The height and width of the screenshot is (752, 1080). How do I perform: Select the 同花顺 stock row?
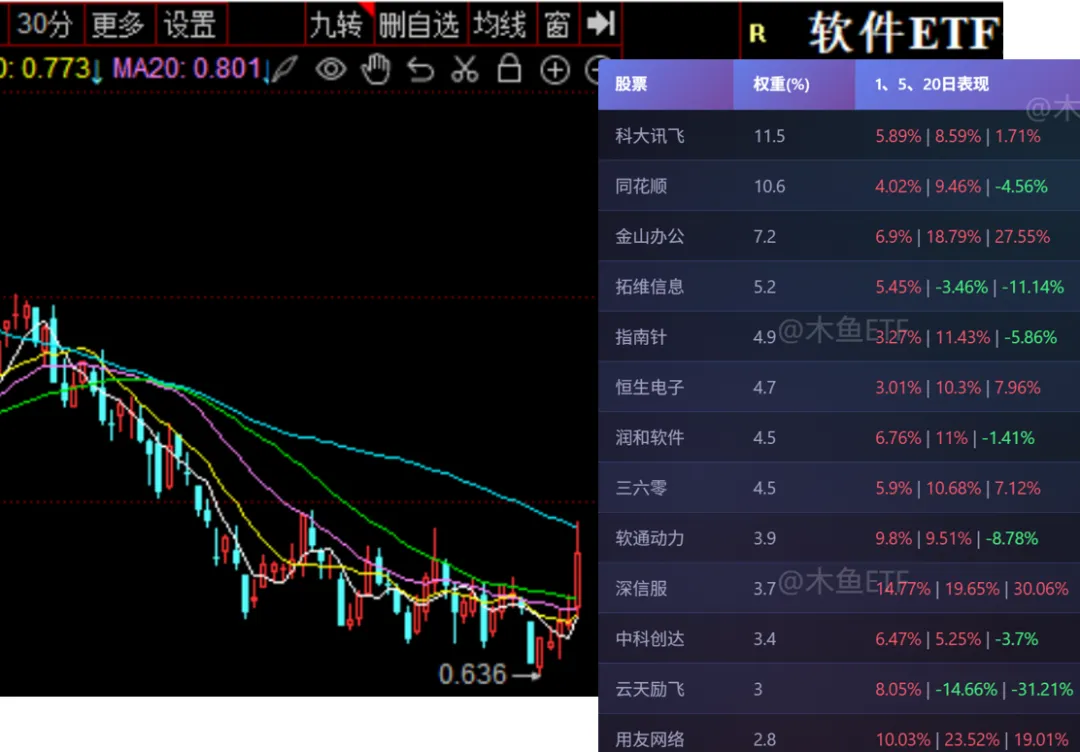point(839,186)
